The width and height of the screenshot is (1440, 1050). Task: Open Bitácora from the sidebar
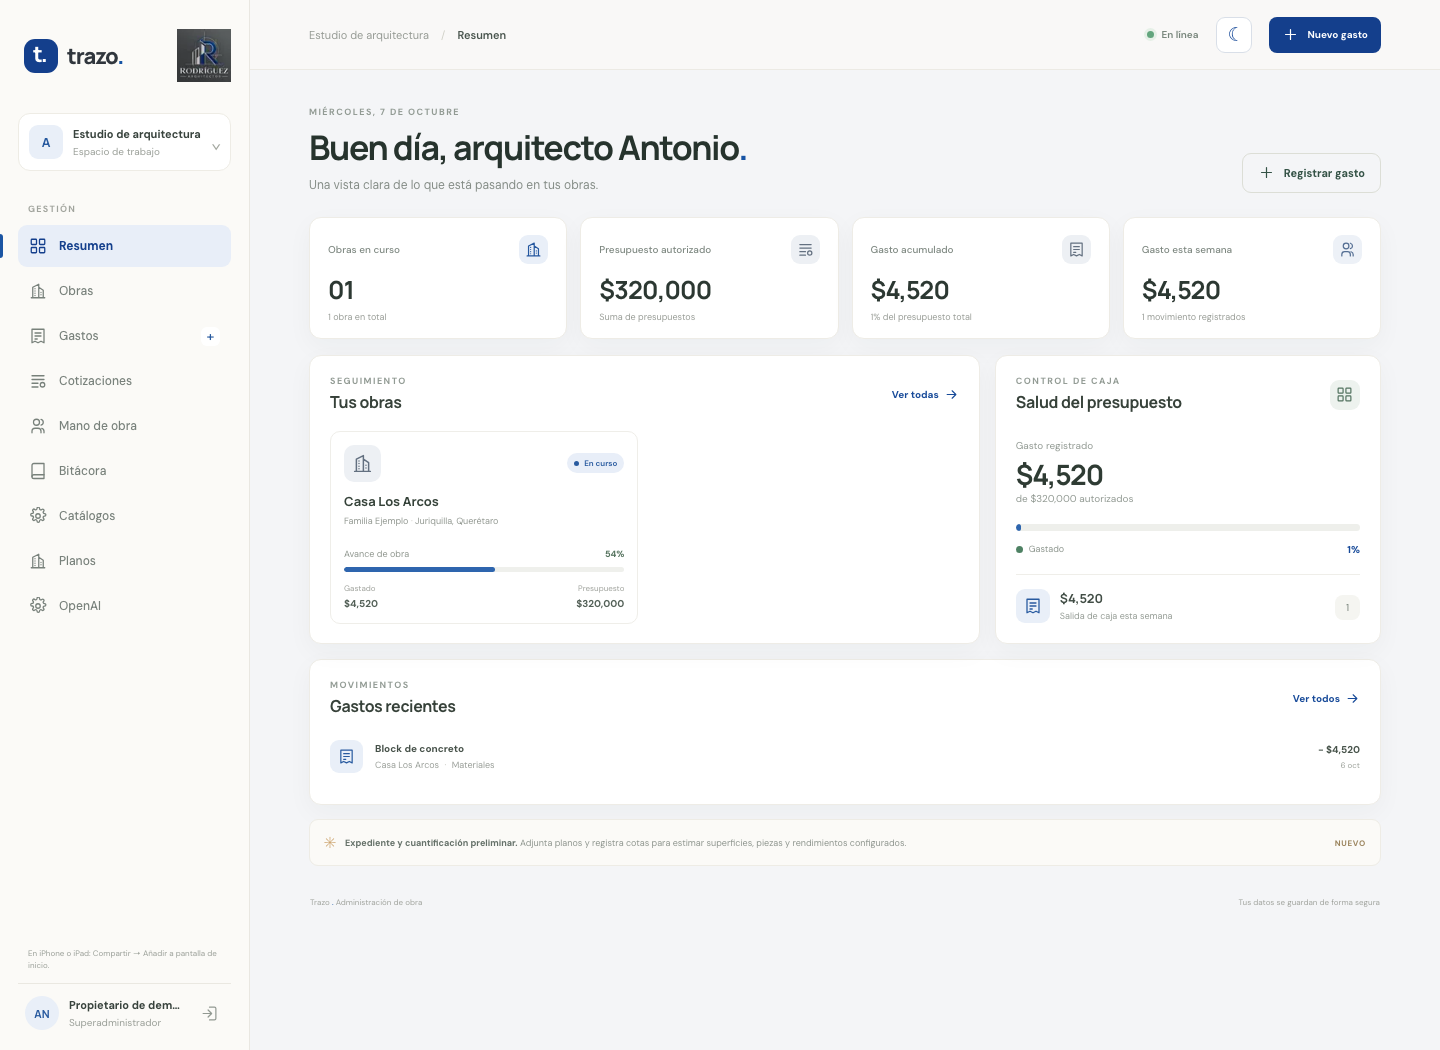(124, 471)
